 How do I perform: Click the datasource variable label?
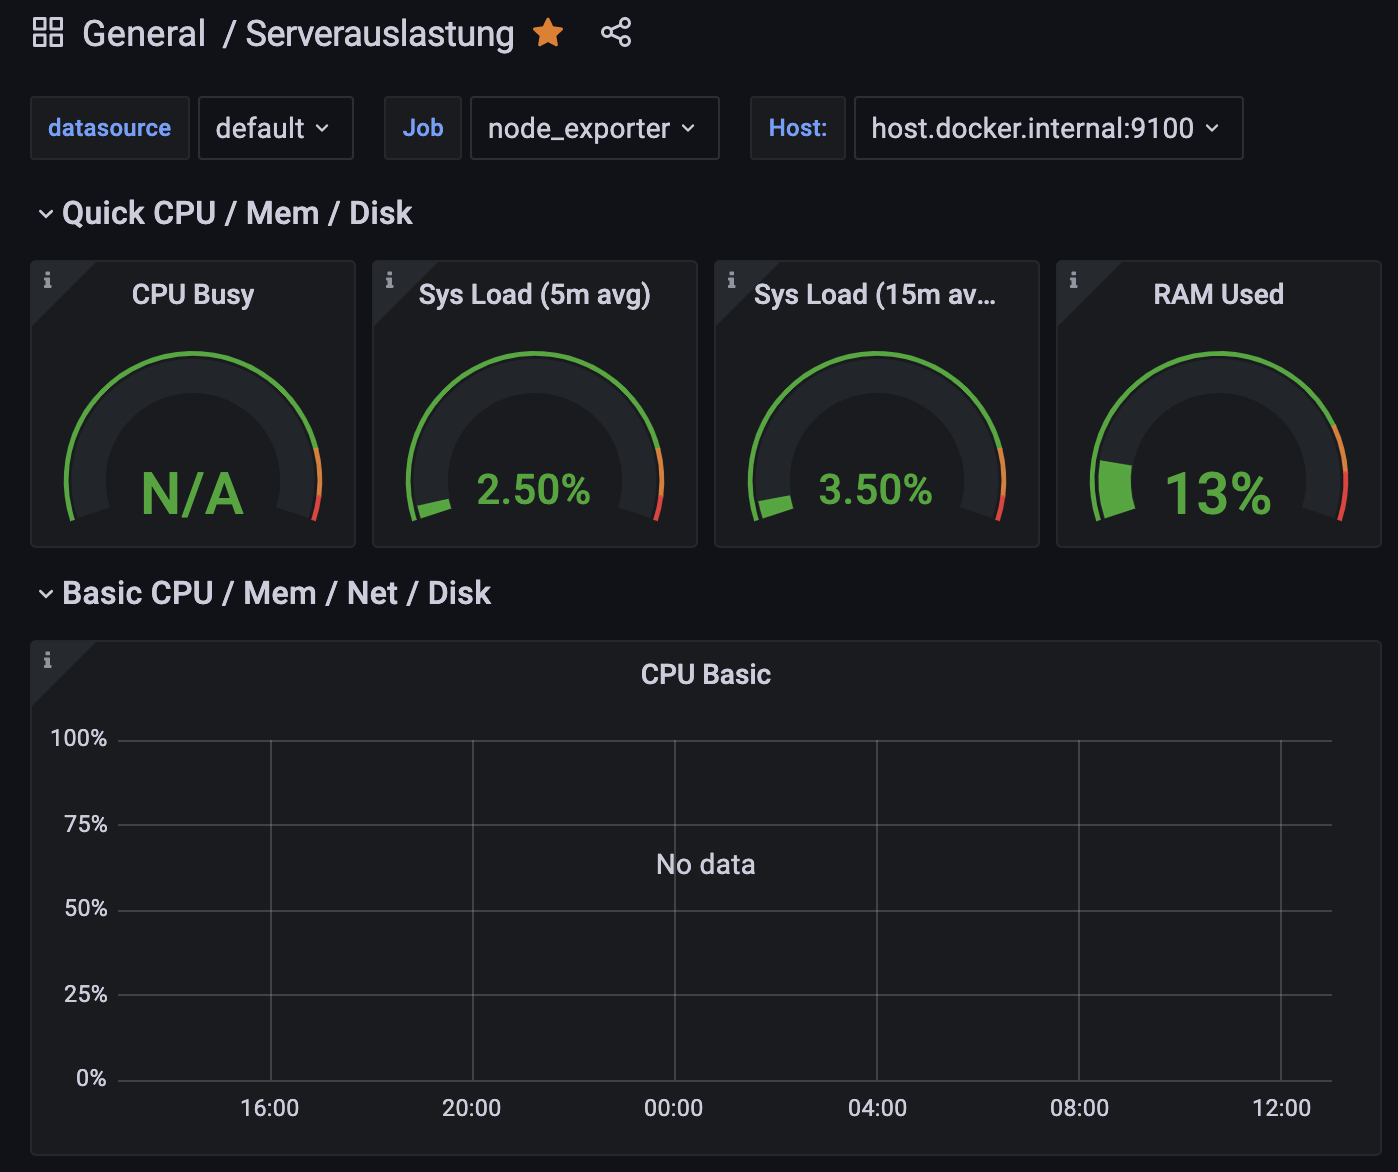click(109, 128)
